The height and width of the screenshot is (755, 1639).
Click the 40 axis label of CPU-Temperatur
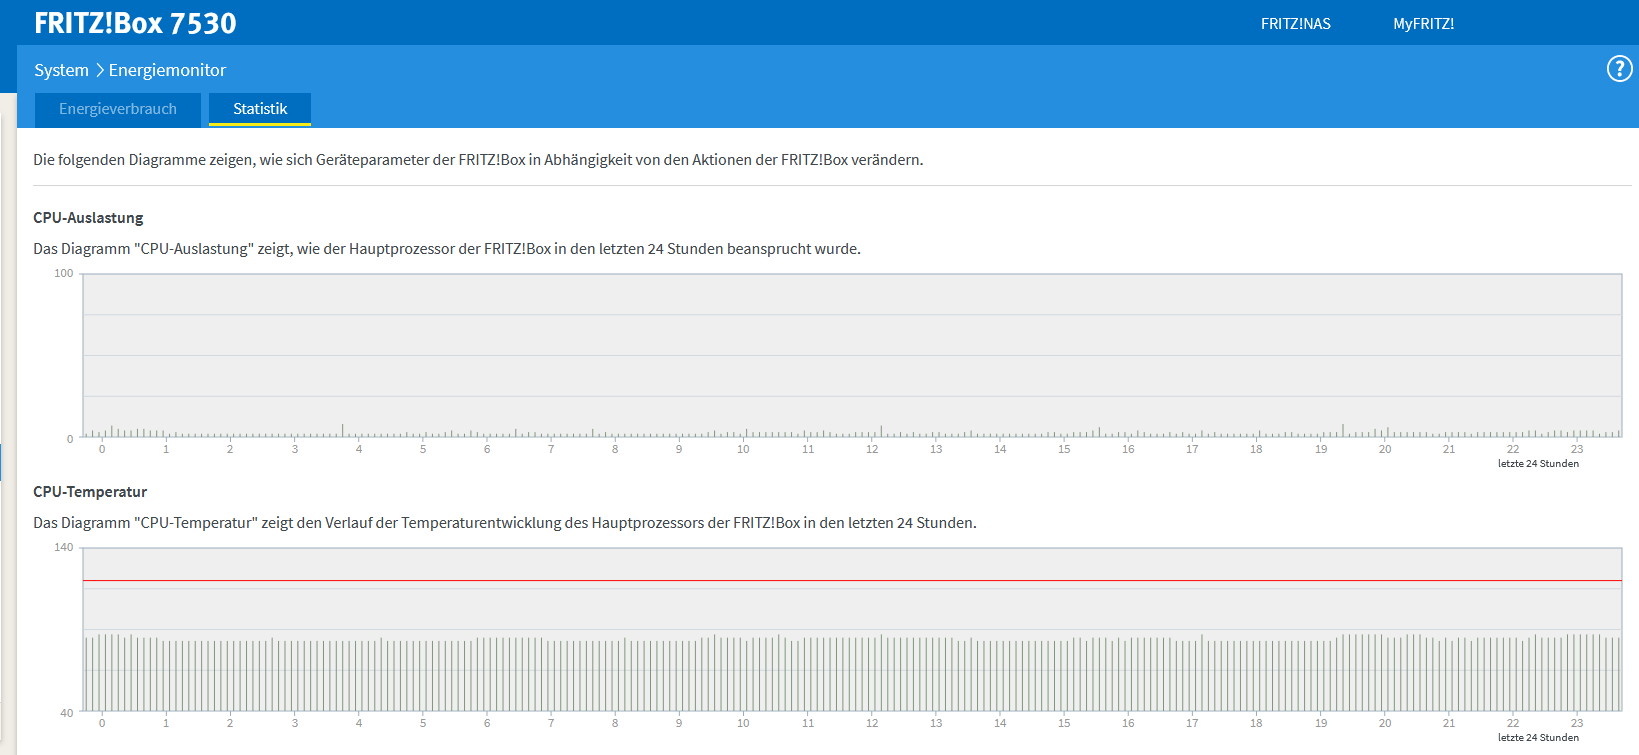pos(67,713)
